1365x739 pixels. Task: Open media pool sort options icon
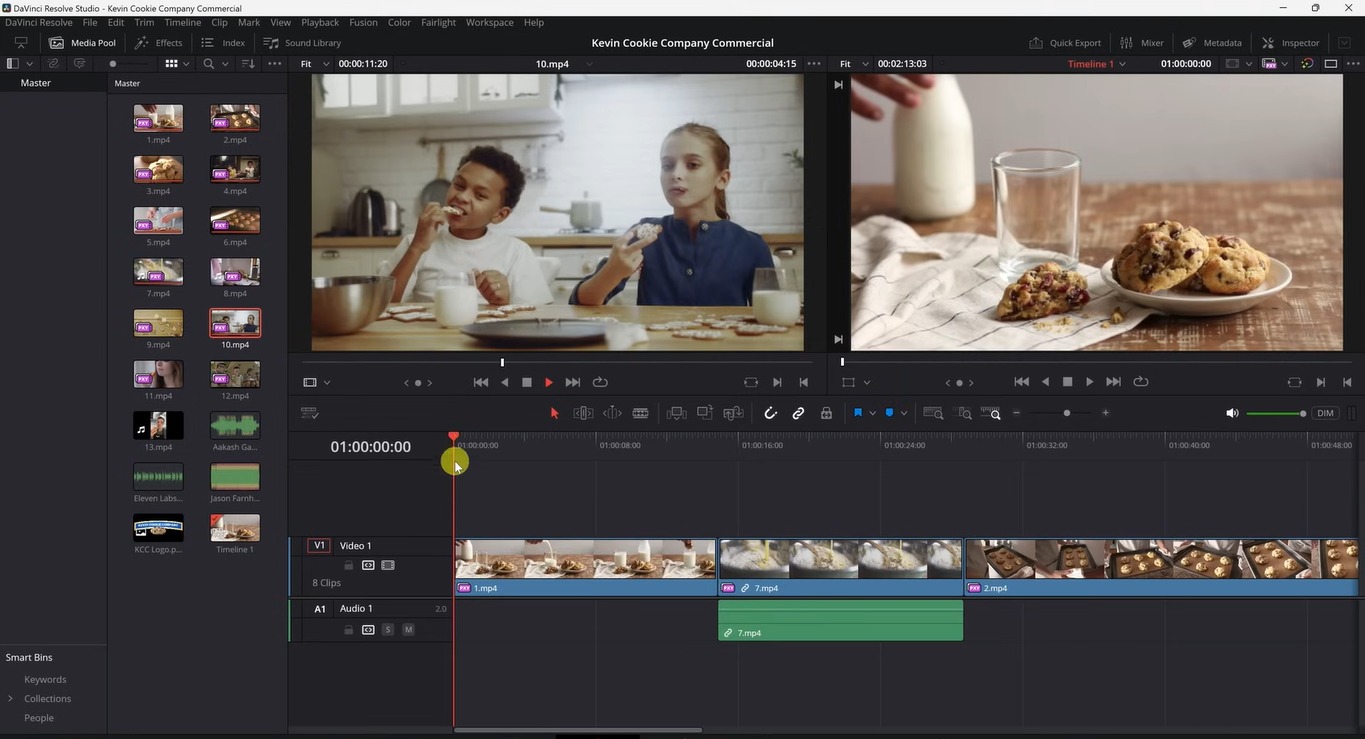pyautogui.click(x=248, y=64)
